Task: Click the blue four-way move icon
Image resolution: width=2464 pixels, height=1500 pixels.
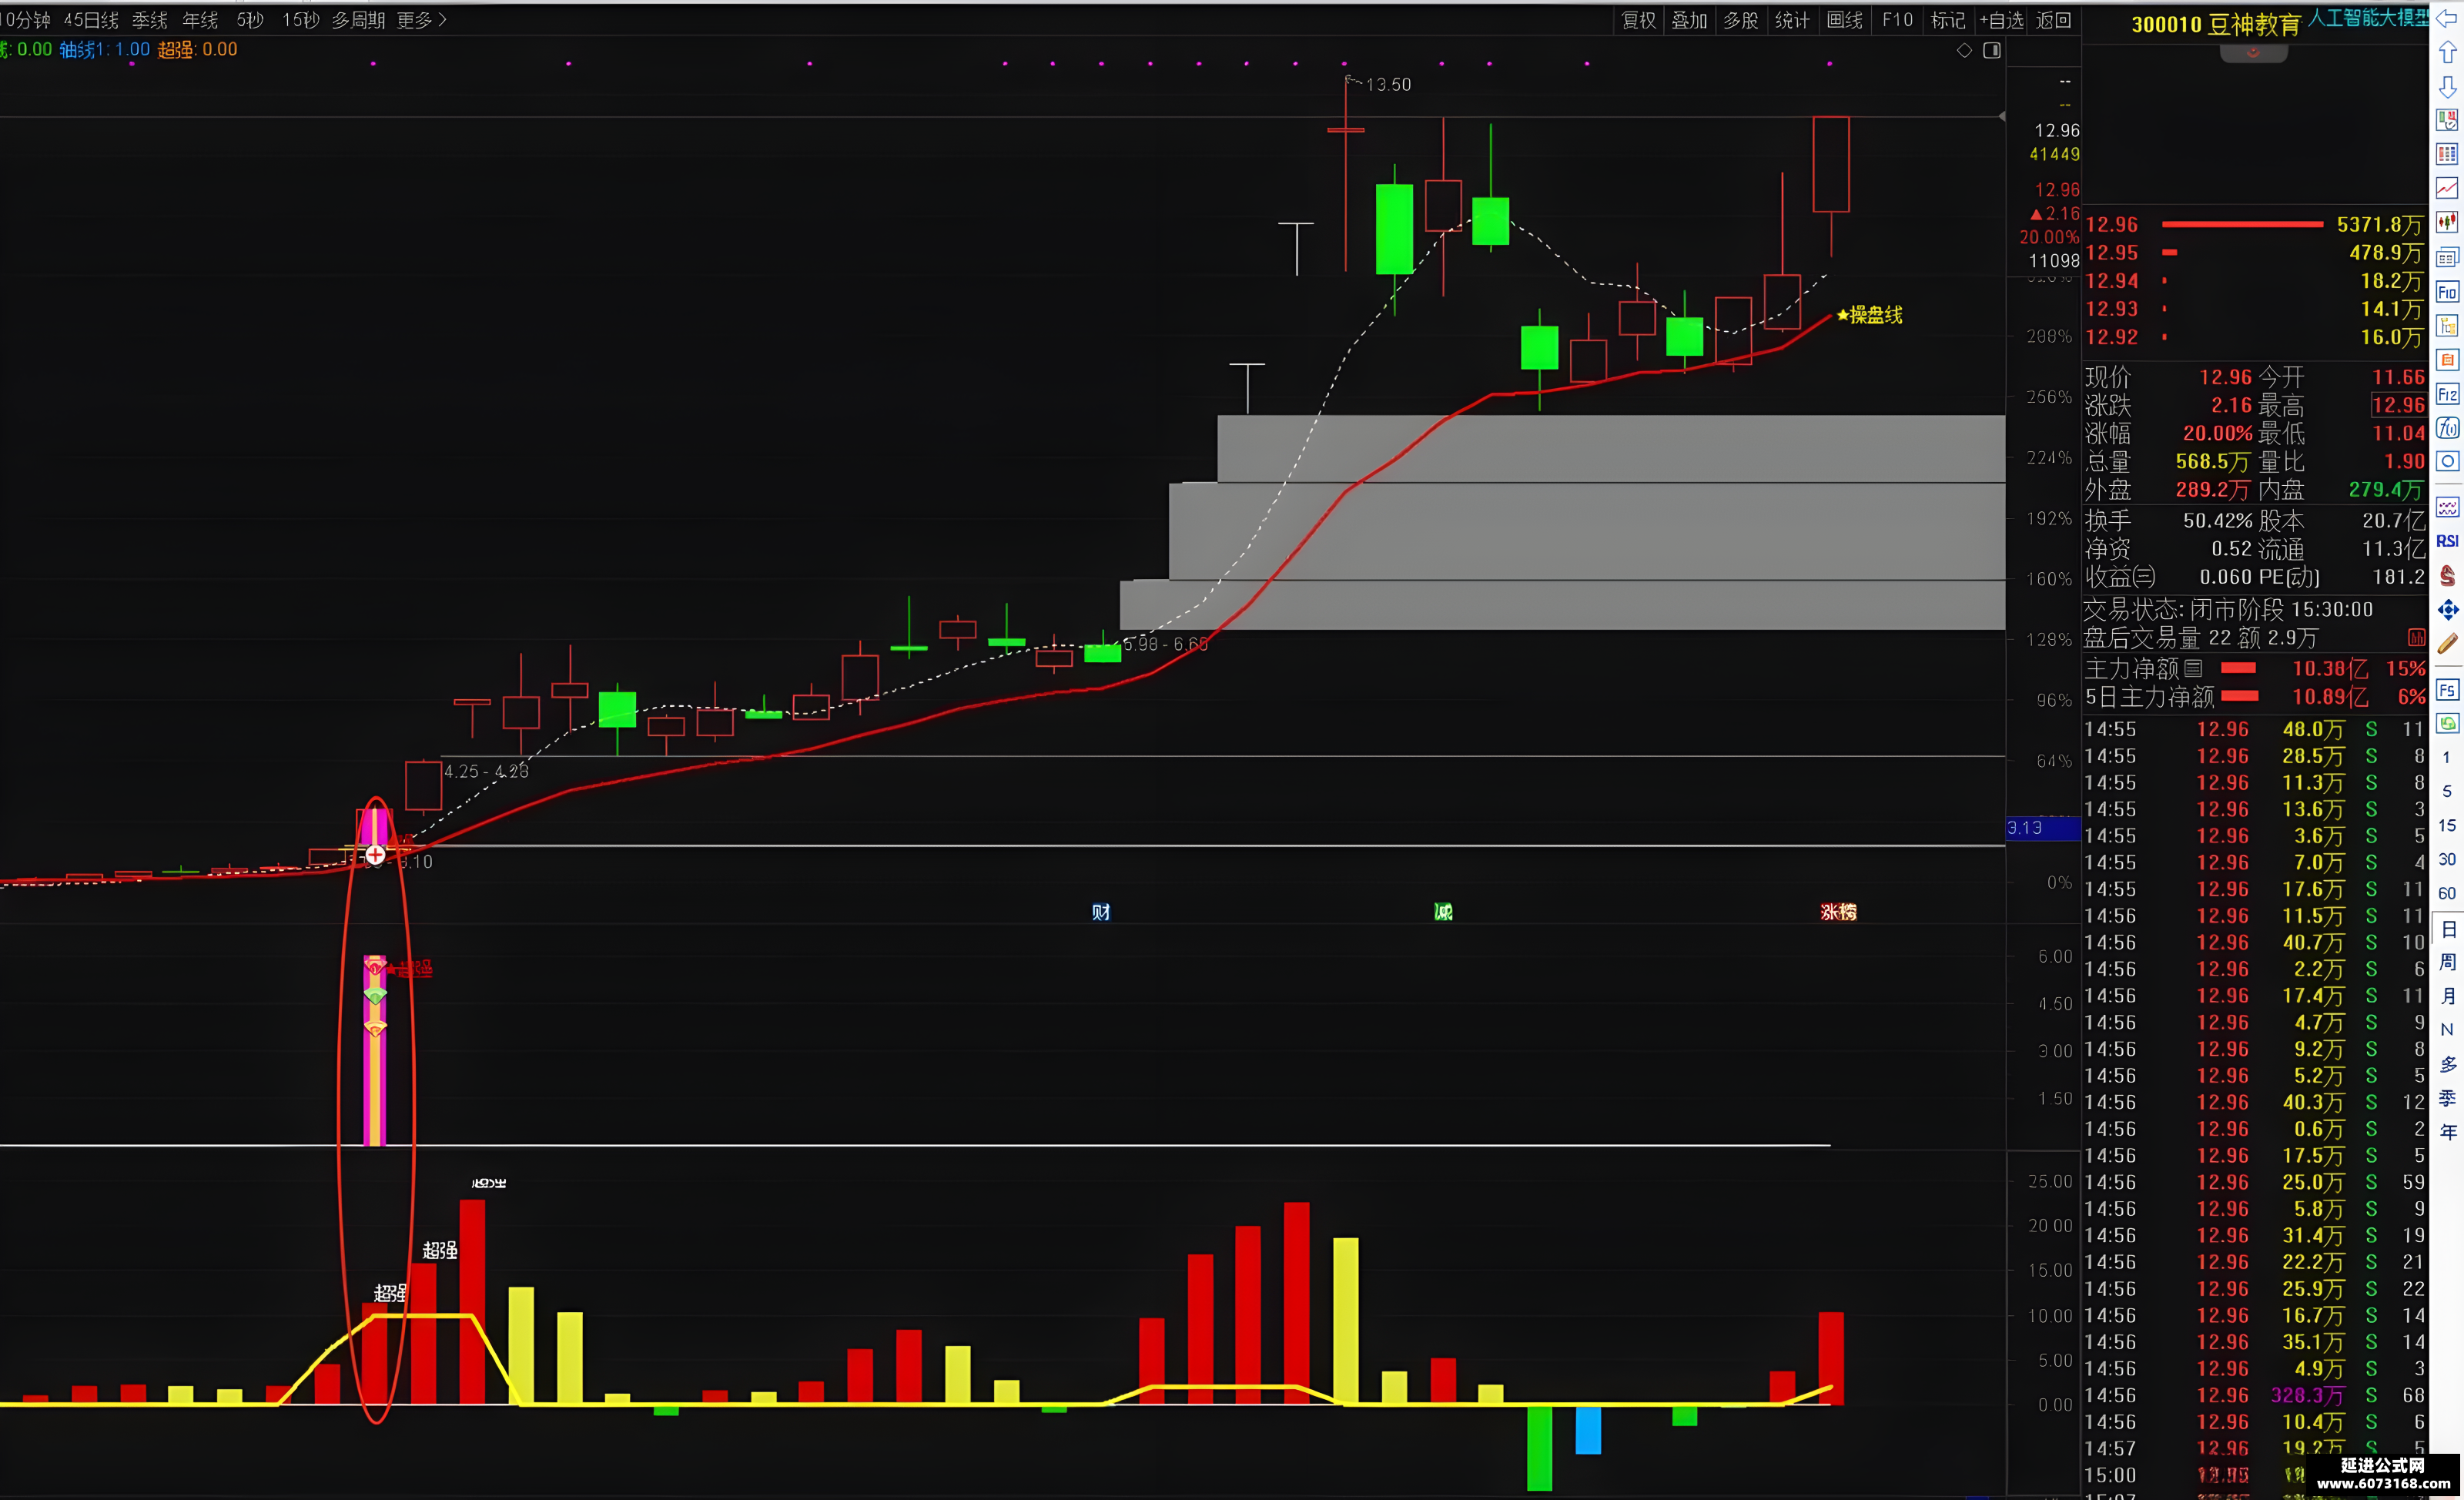Action: click(2446, 609)
